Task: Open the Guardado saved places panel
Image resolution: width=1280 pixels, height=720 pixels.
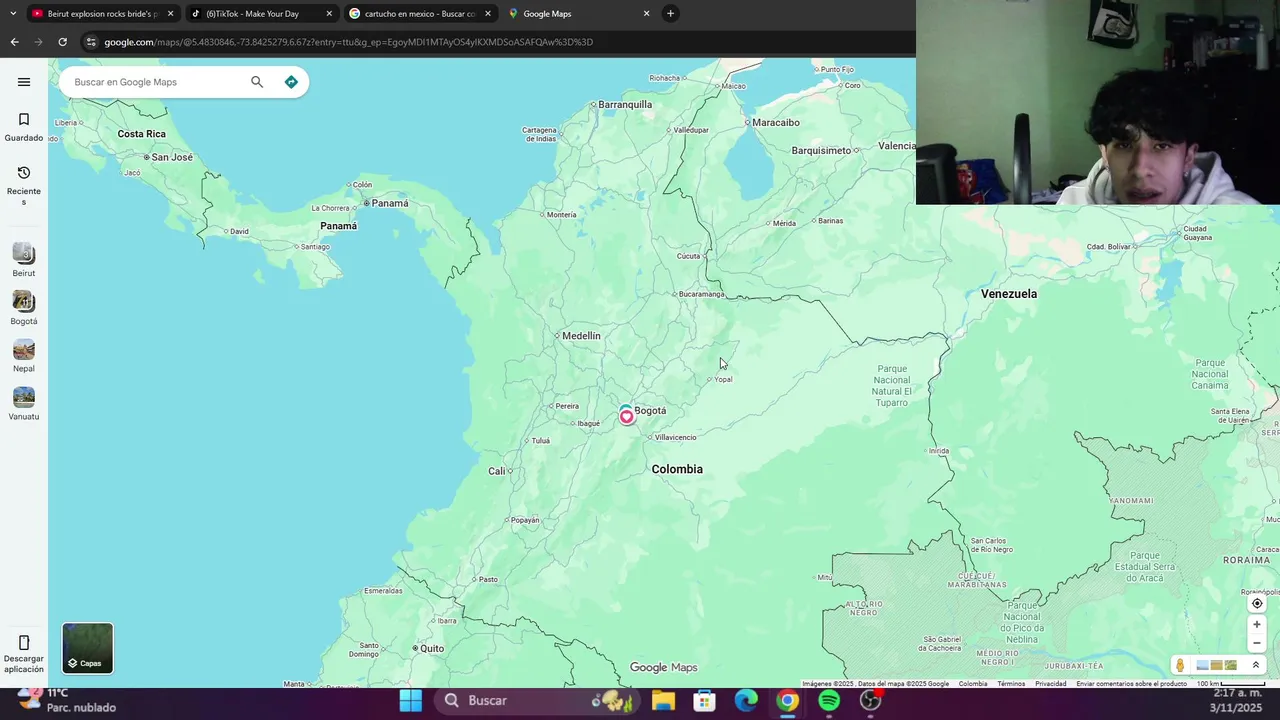Action: click(24, 127)
